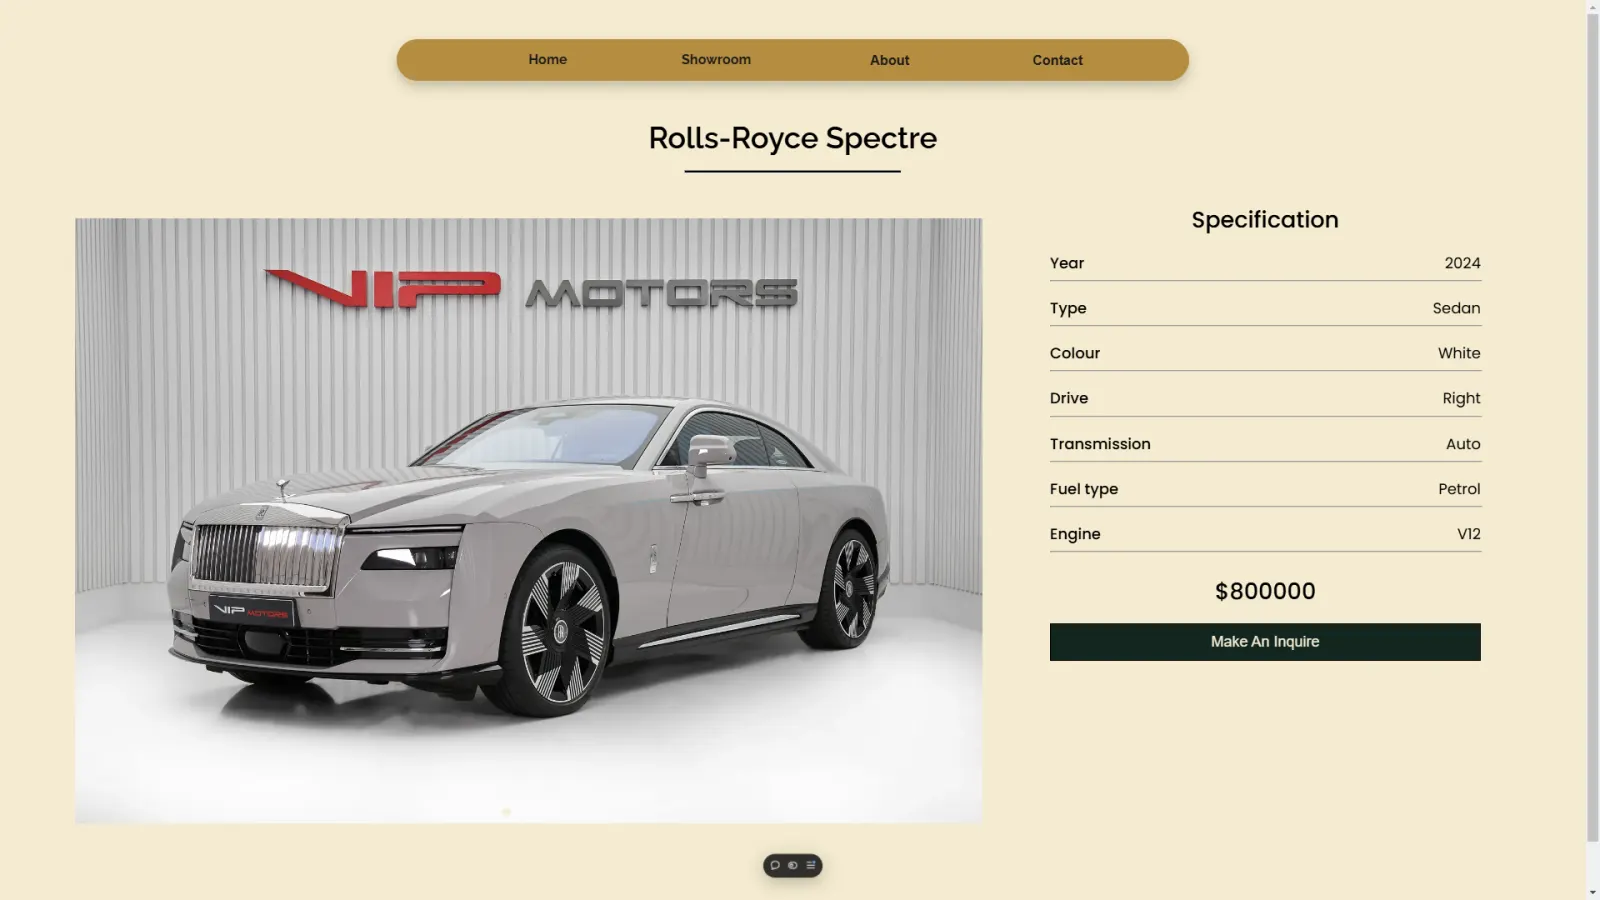Click the Transmission value Auto
The image size is (1600, 900).
(1463, 444)
